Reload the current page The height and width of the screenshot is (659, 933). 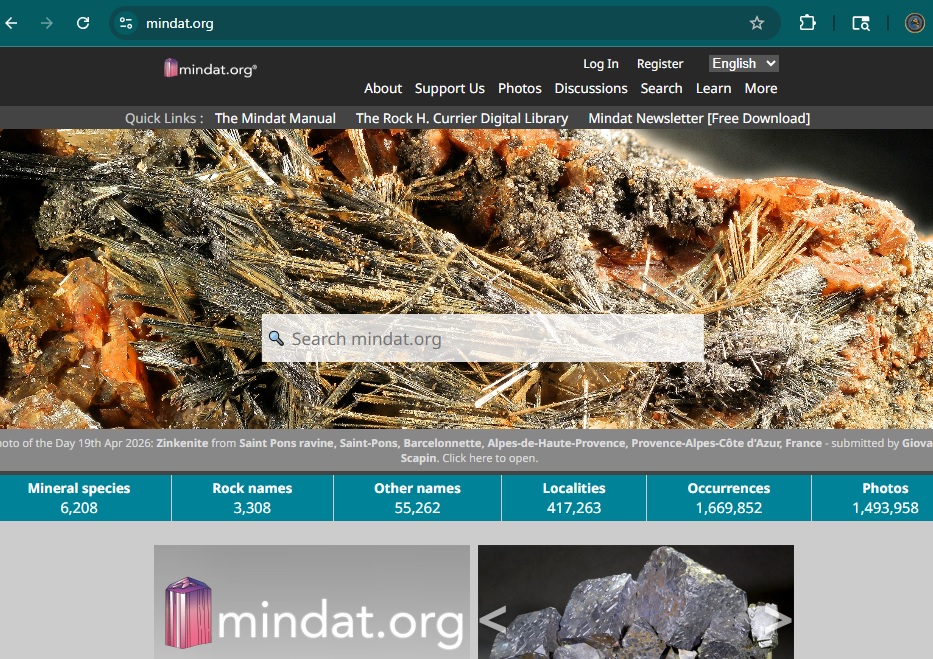click(x=83, y=22)
